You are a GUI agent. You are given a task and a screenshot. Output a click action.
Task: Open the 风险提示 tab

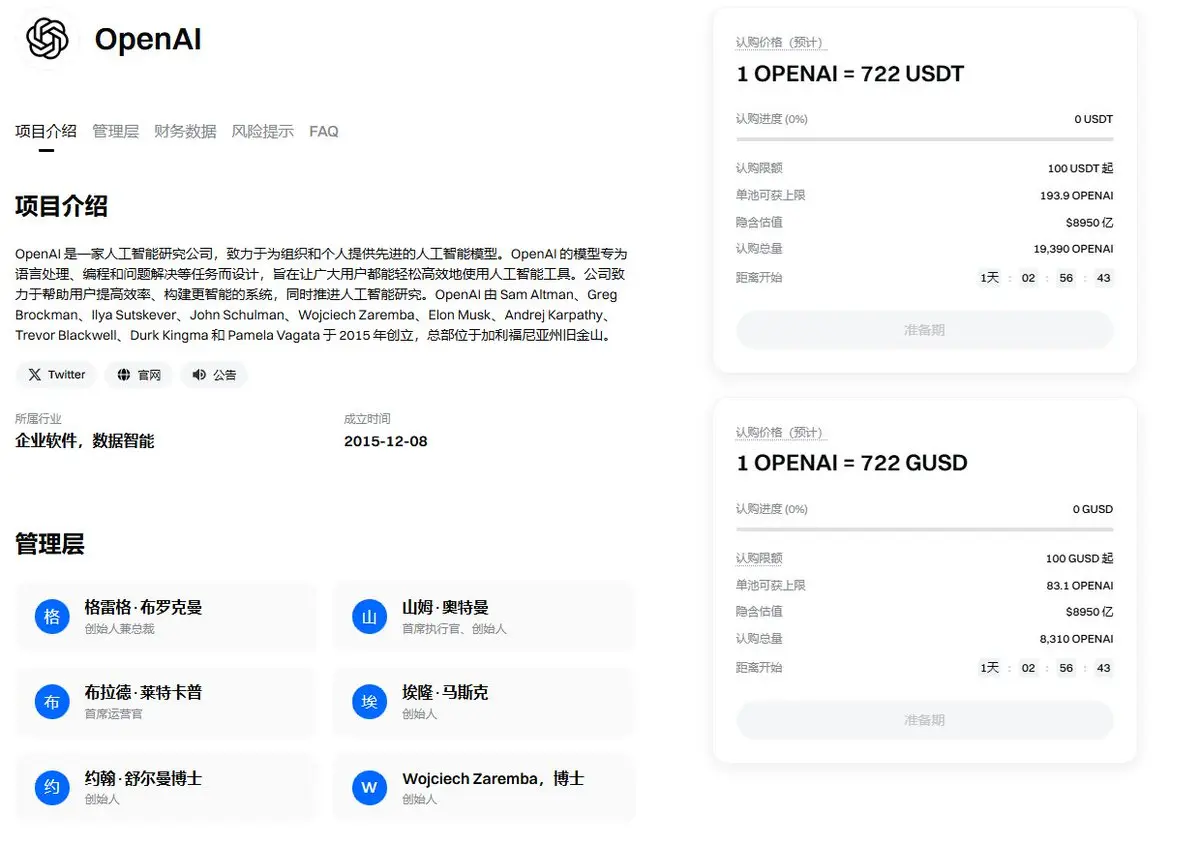(263, 131)
